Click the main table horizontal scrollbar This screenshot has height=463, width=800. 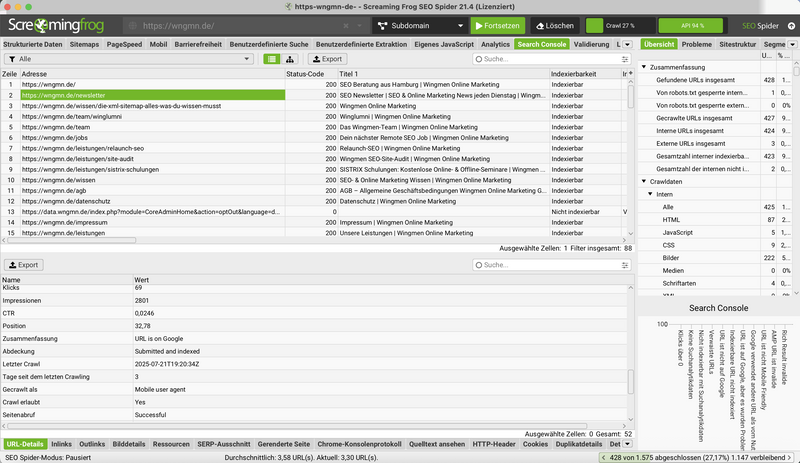click(71, 240)
